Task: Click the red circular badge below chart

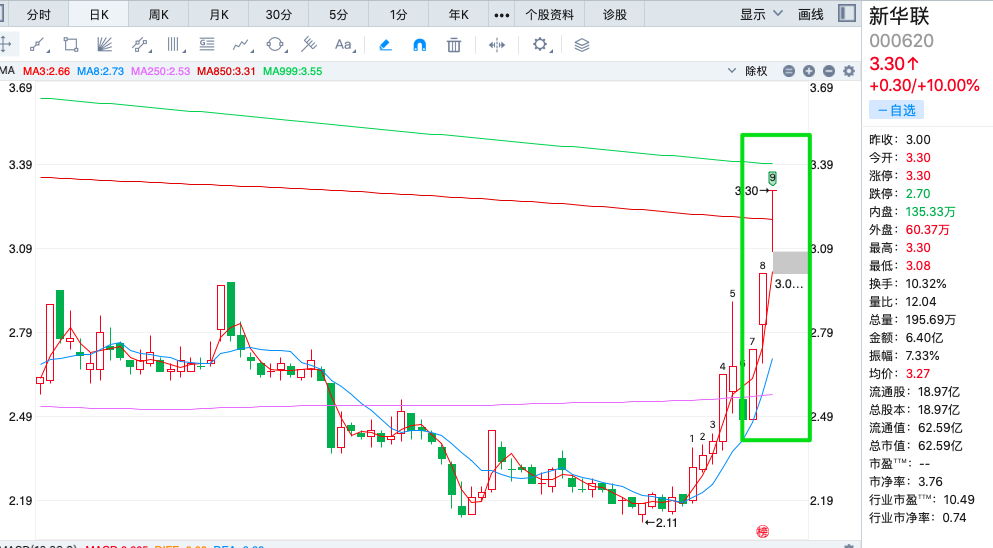Action: (x=762, y=532)
